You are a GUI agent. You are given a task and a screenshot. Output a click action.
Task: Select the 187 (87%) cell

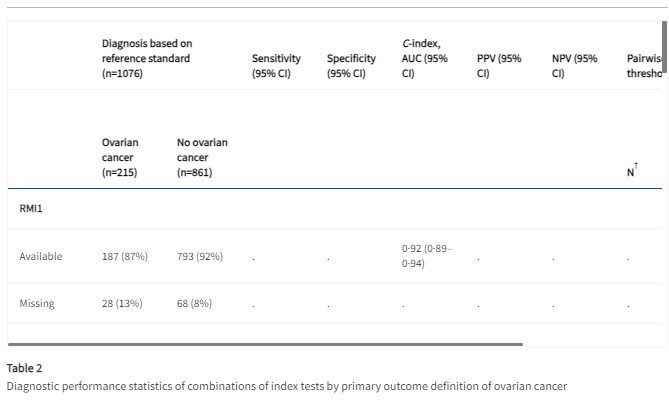tap(125, 256)
